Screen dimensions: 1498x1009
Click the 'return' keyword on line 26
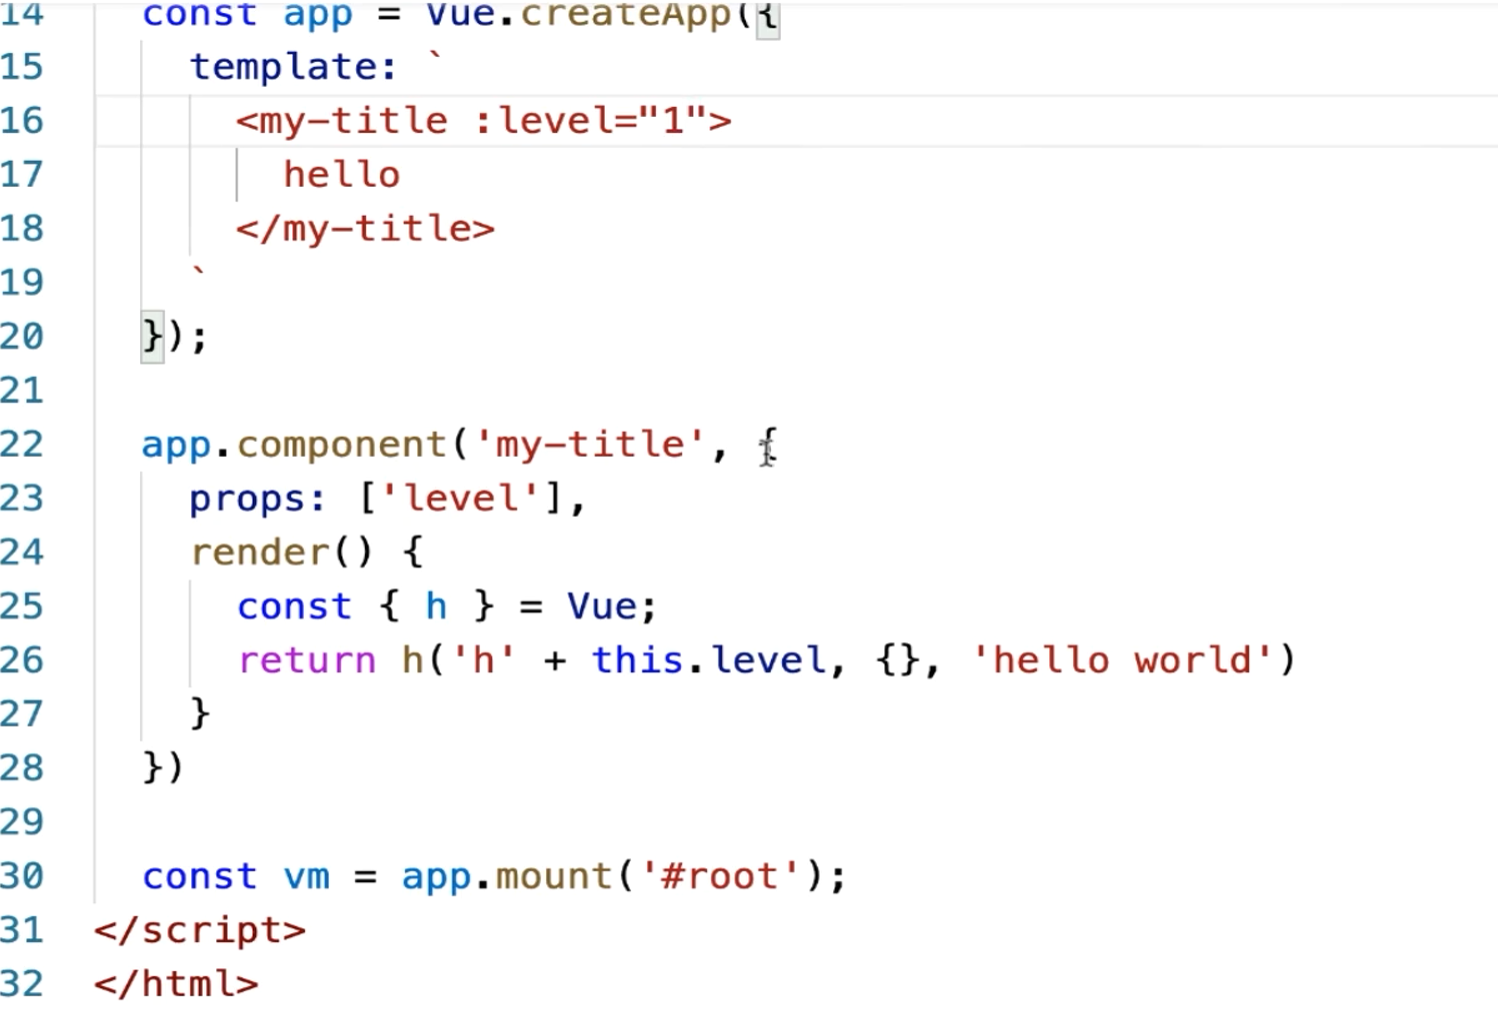tap(307, 660)
